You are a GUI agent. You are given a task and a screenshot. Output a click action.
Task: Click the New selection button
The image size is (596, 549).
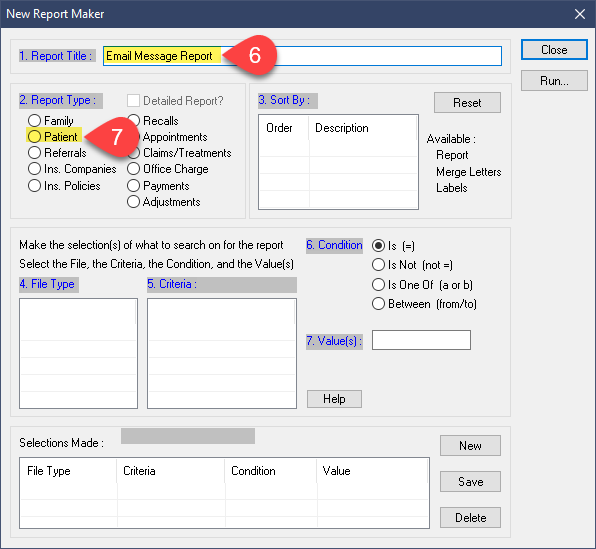[x=470, y=446]
